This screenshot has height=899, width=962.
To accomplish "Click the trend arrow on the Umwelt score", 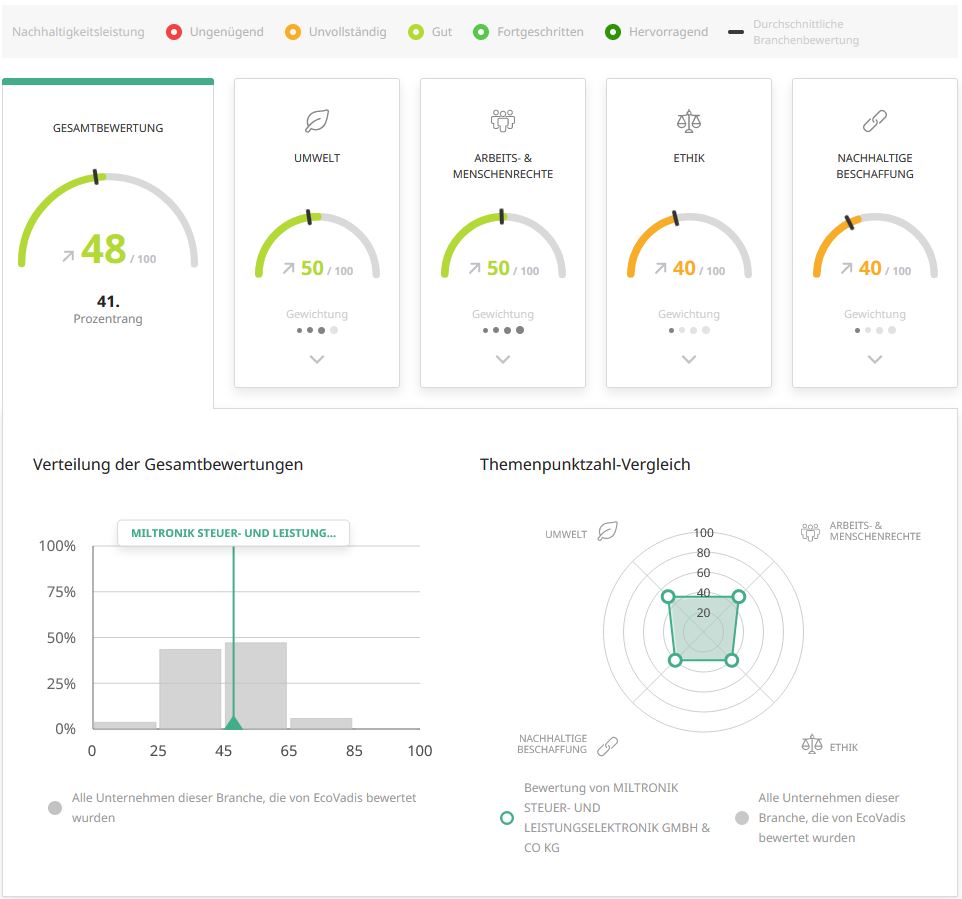I will point(288,268).
